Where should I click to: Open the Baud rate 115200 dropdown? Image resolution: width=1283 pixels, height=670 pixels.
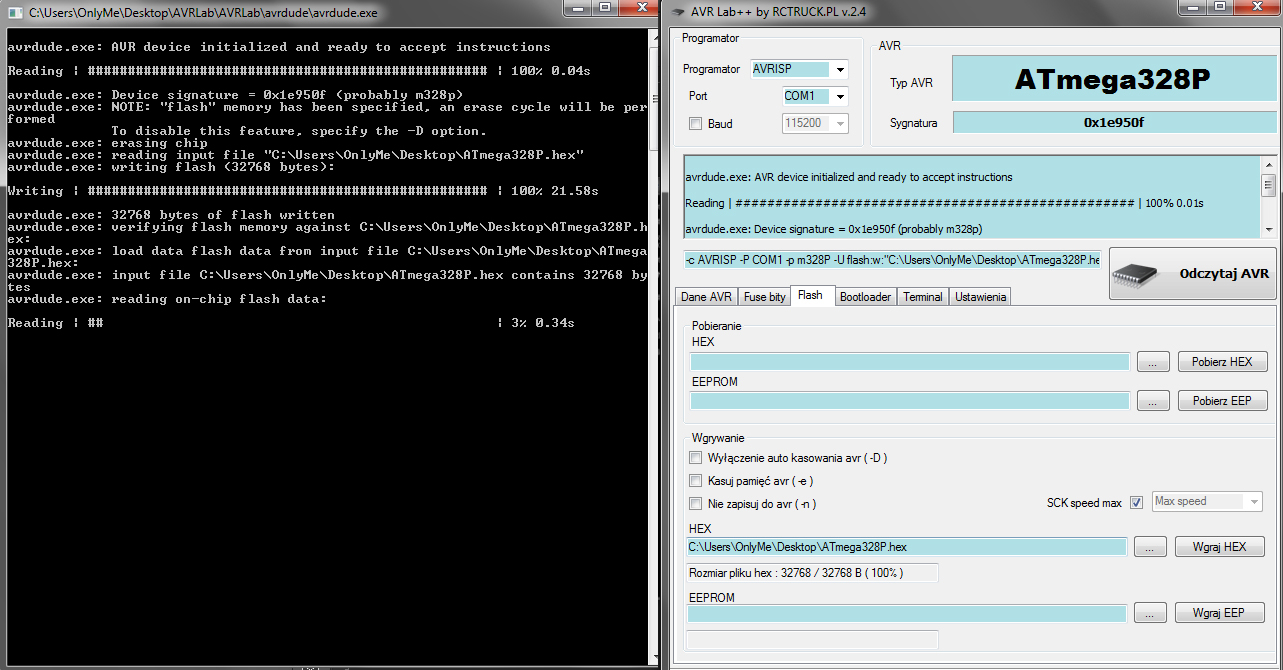point(815,124)
